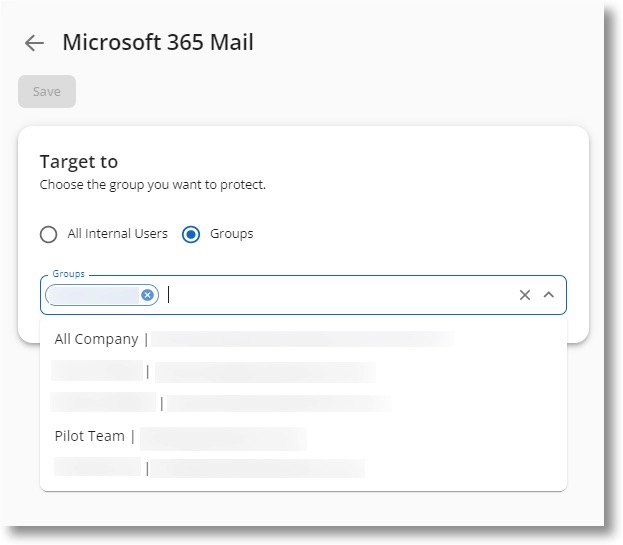Remove the selected group chip via its x icon
This screenshot has height=545, width=623.
pos(148,295)
